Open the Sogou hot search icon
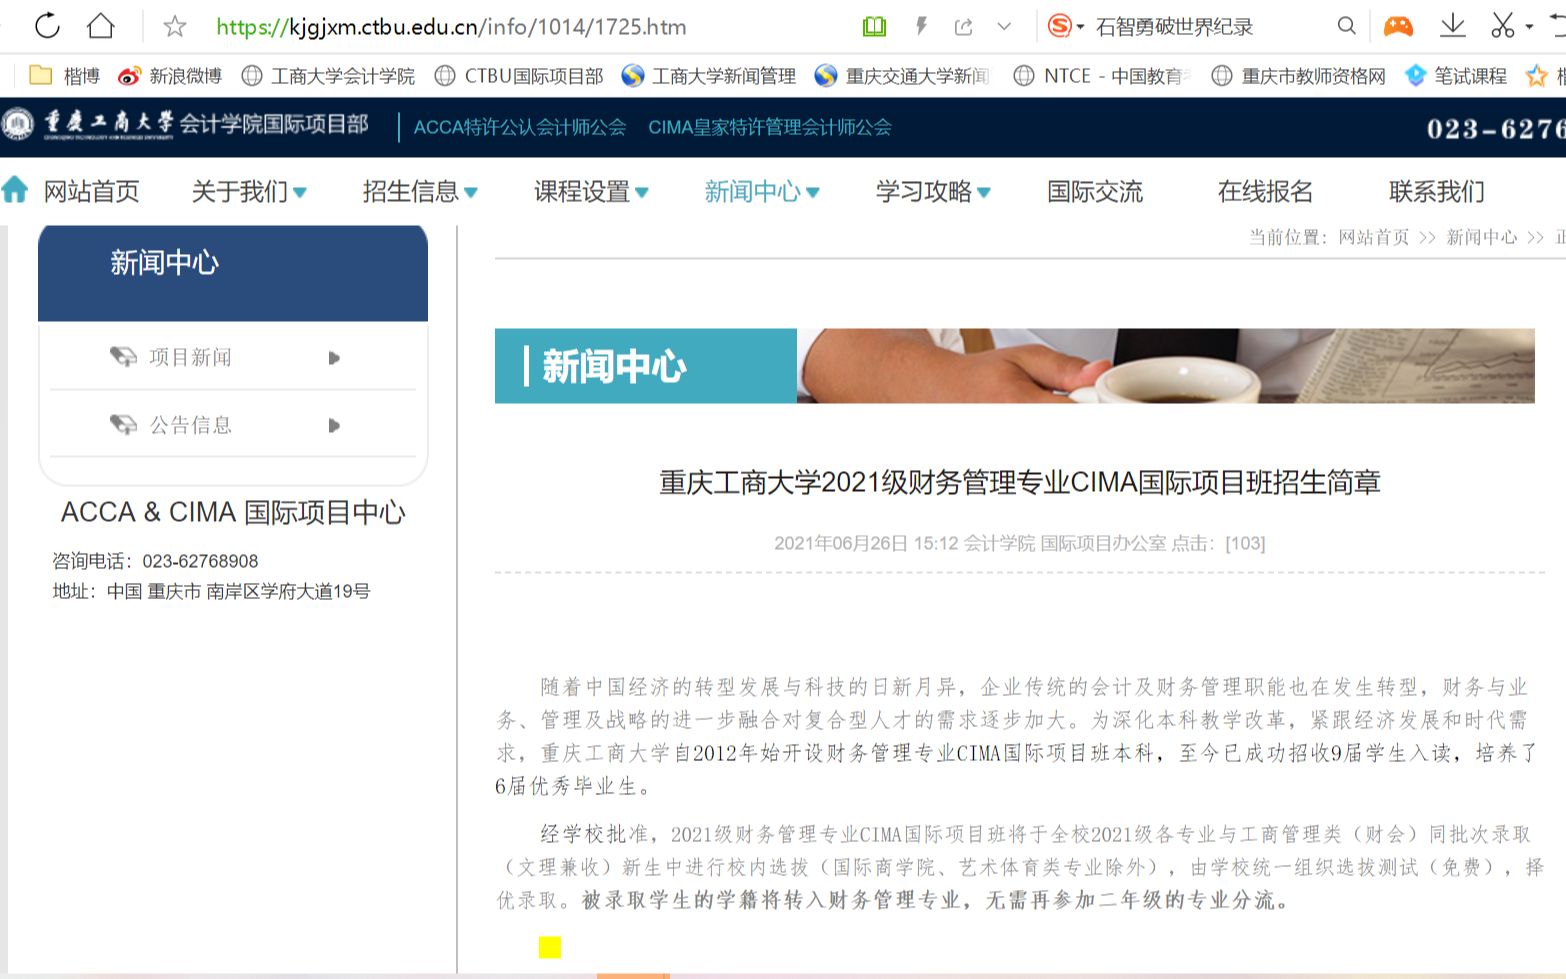This screenshot has height=979, width=1566. click(1061, 25)
